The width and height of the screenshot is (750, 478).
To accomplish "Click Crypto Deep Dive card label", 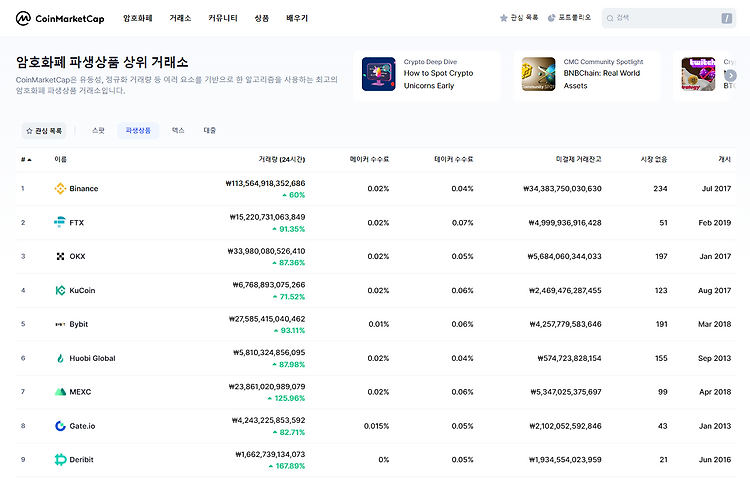I will pos(430,62).
